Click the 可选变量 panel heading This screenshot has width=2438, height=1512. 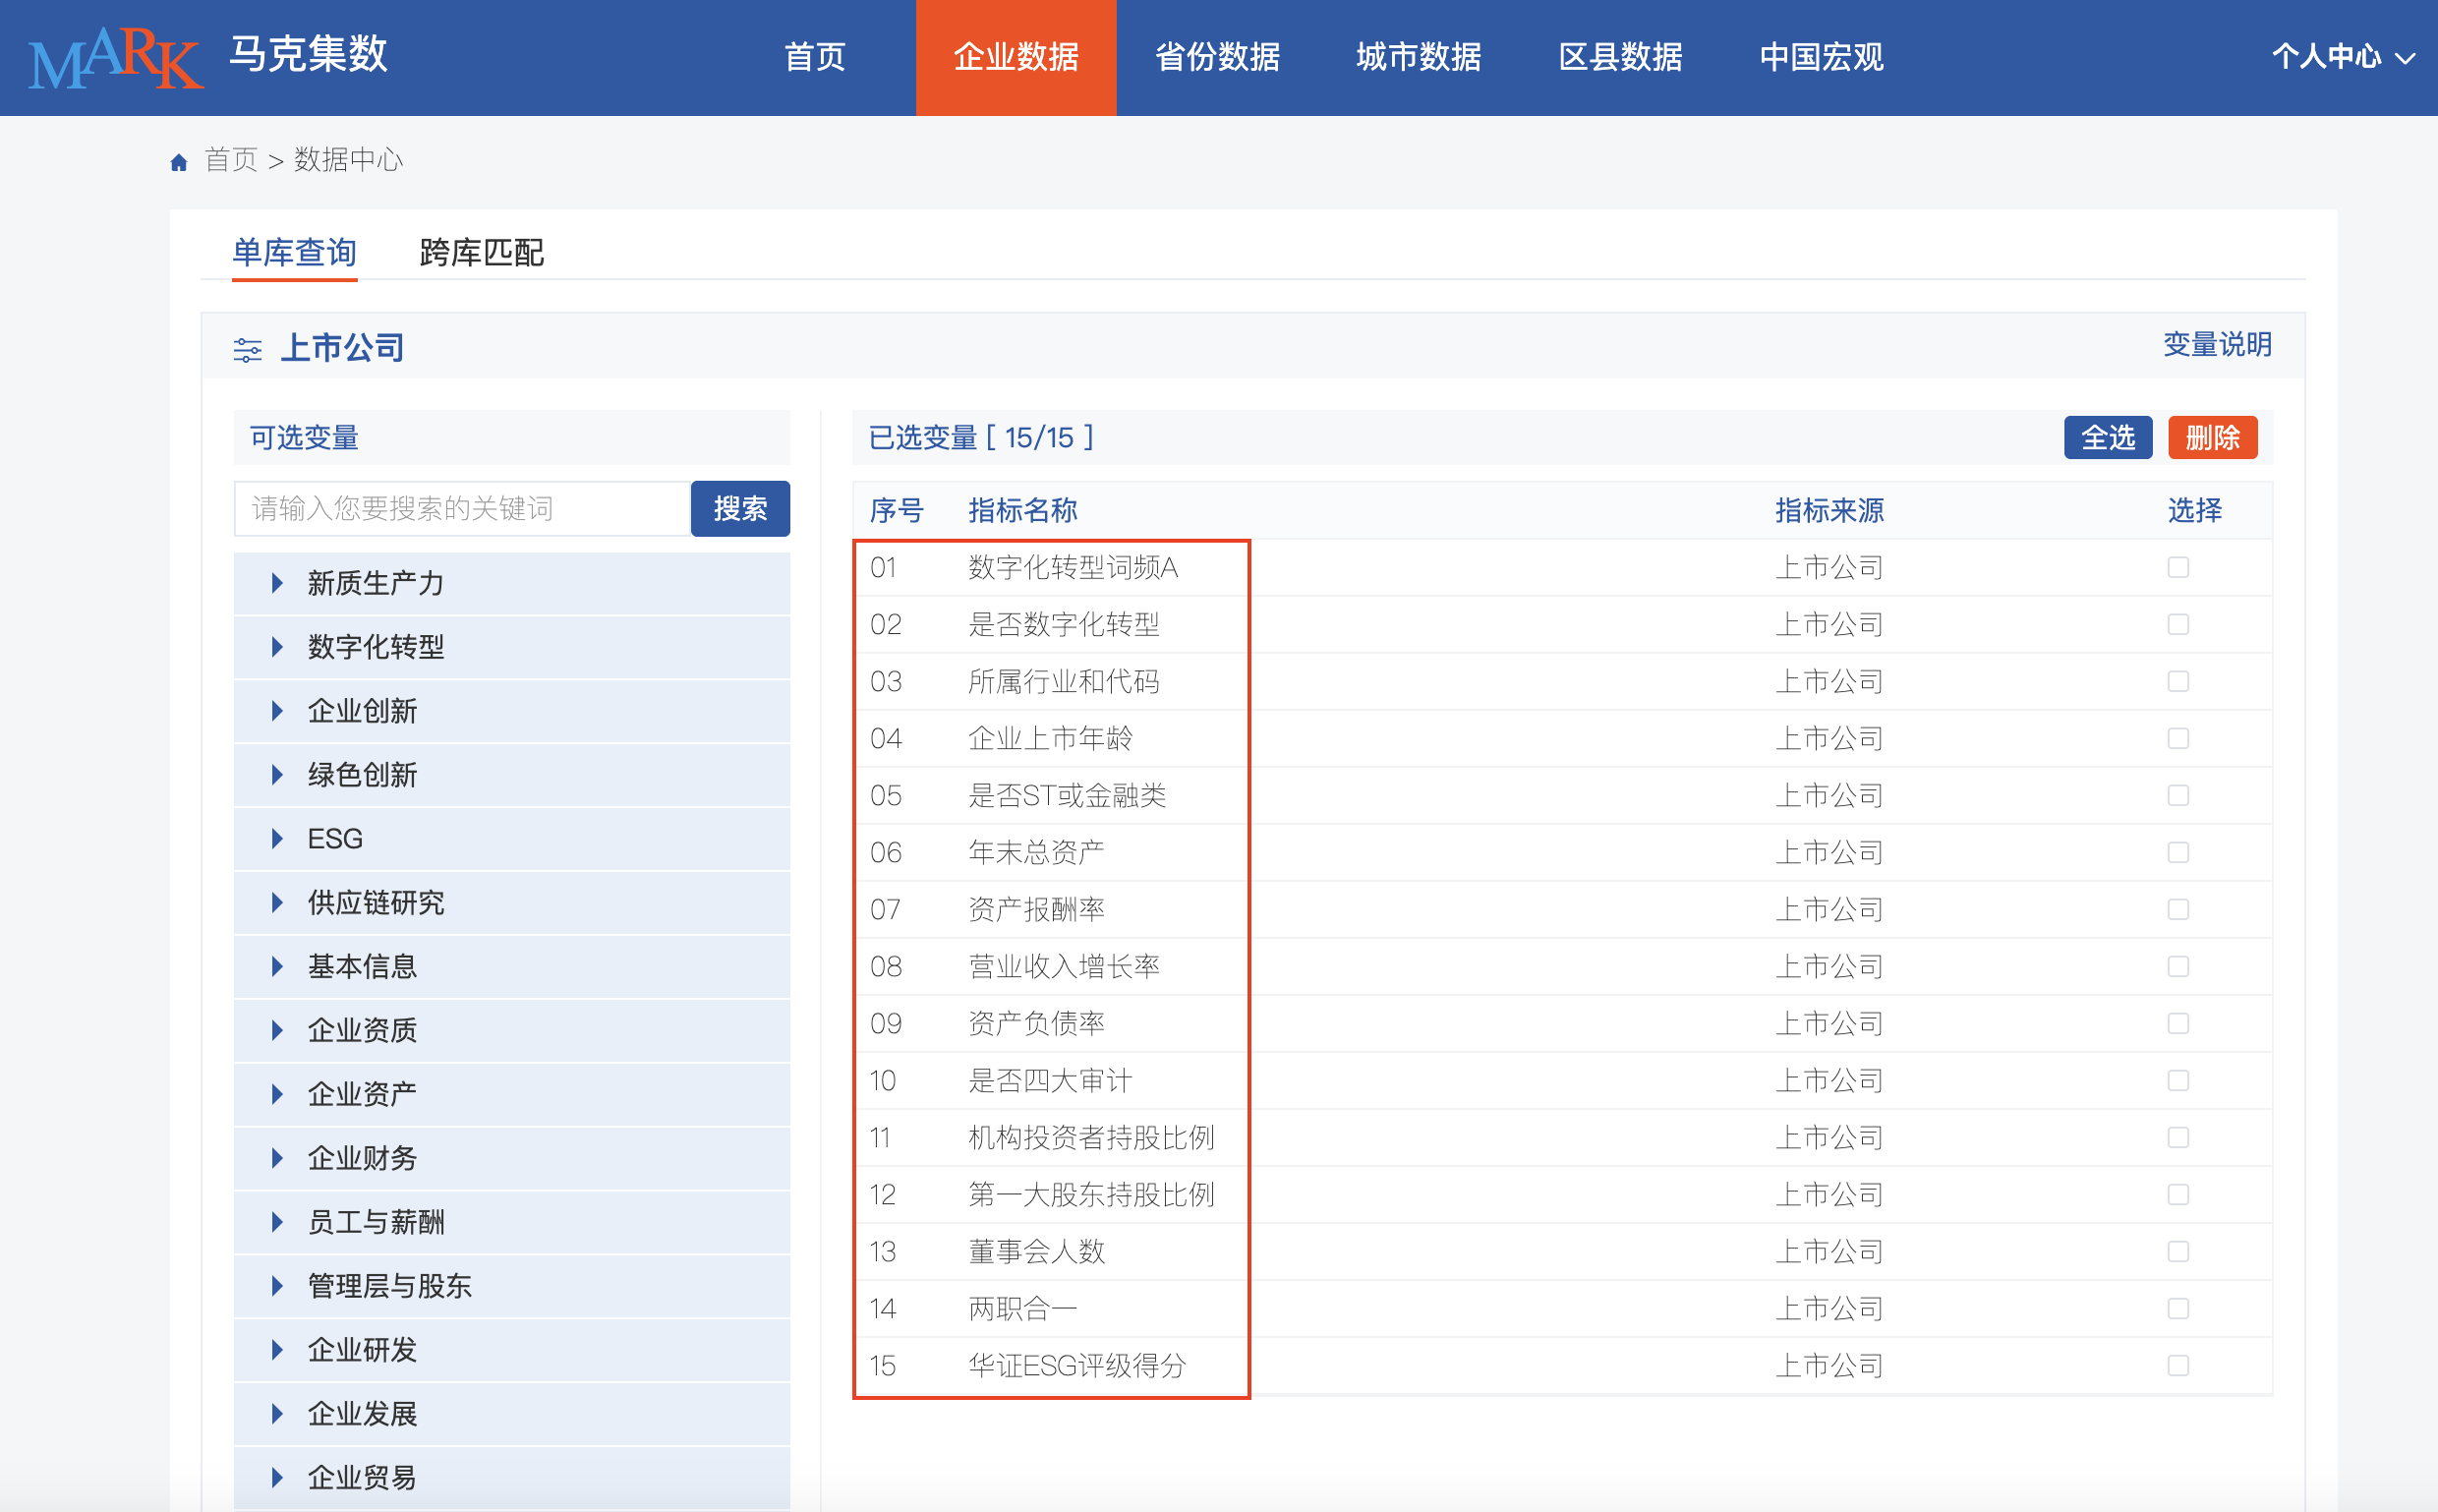tap(304, 437)
